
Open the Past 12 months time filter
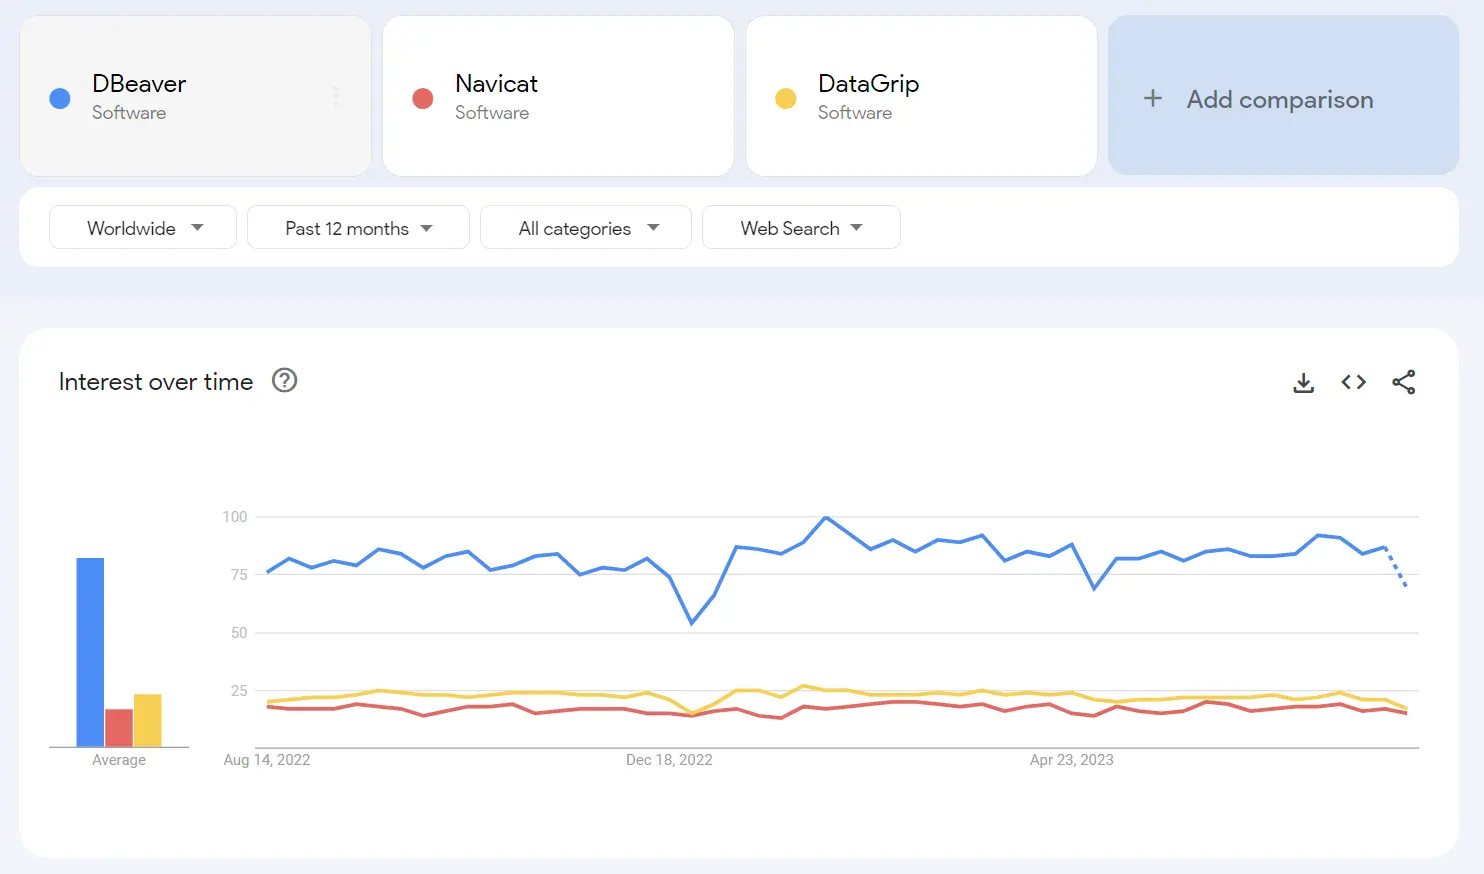click(x=358, y=228)
